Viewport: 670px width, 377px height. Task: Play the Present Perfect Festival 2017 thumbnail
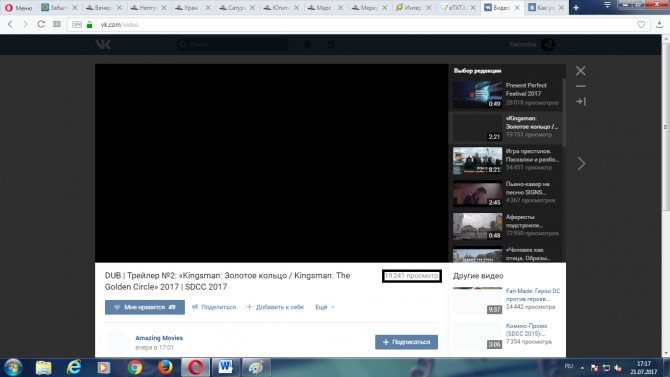477,94
